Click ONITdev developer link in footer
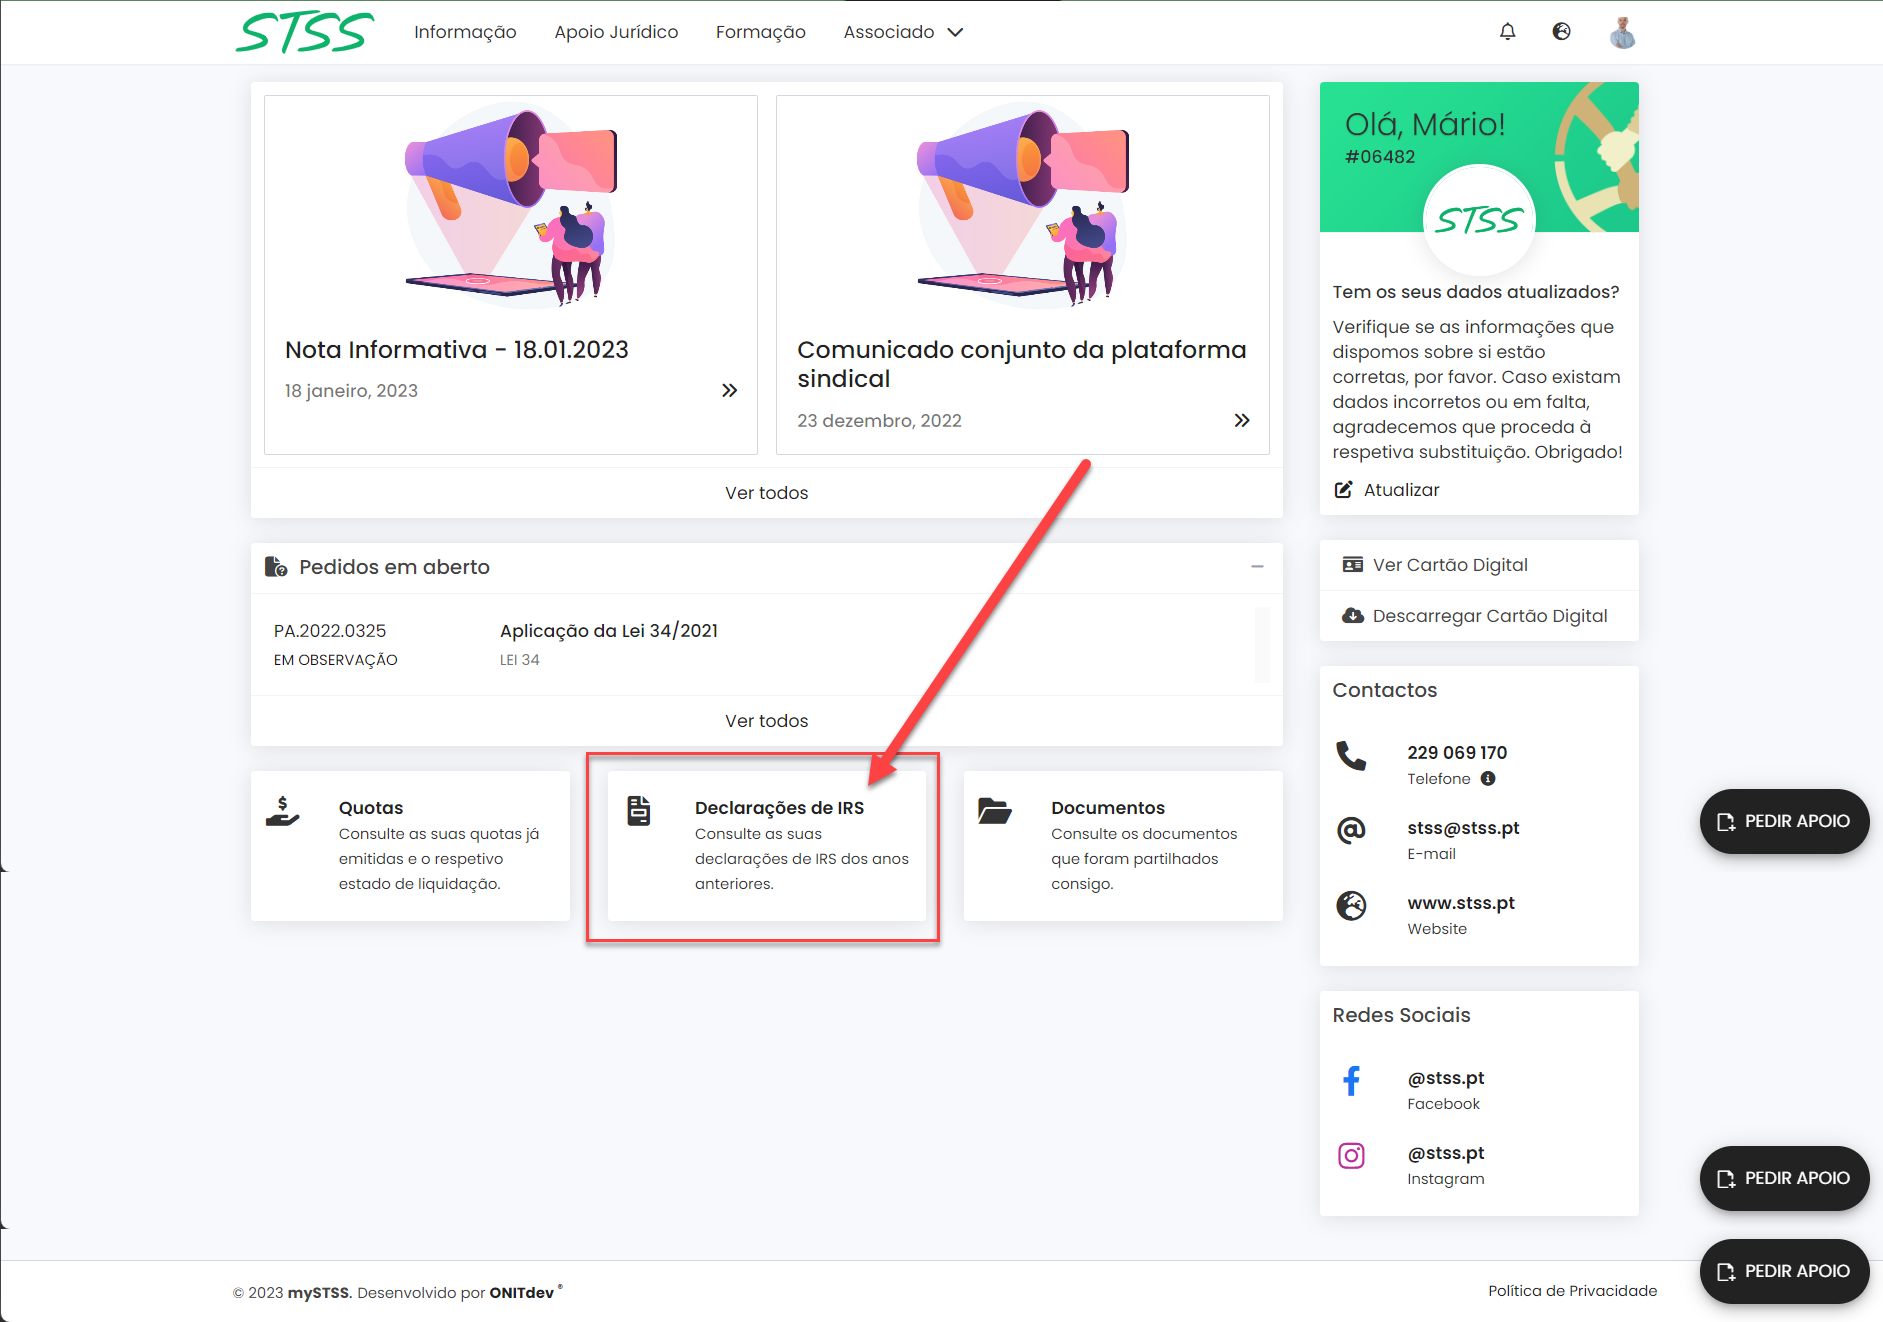Screen dimensions: 1883x1322 521,1293
